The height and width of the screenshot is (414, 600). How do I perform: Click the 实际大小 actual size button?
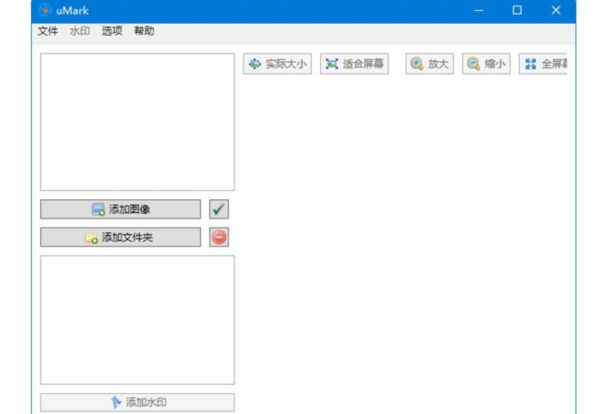pos(277,64)
